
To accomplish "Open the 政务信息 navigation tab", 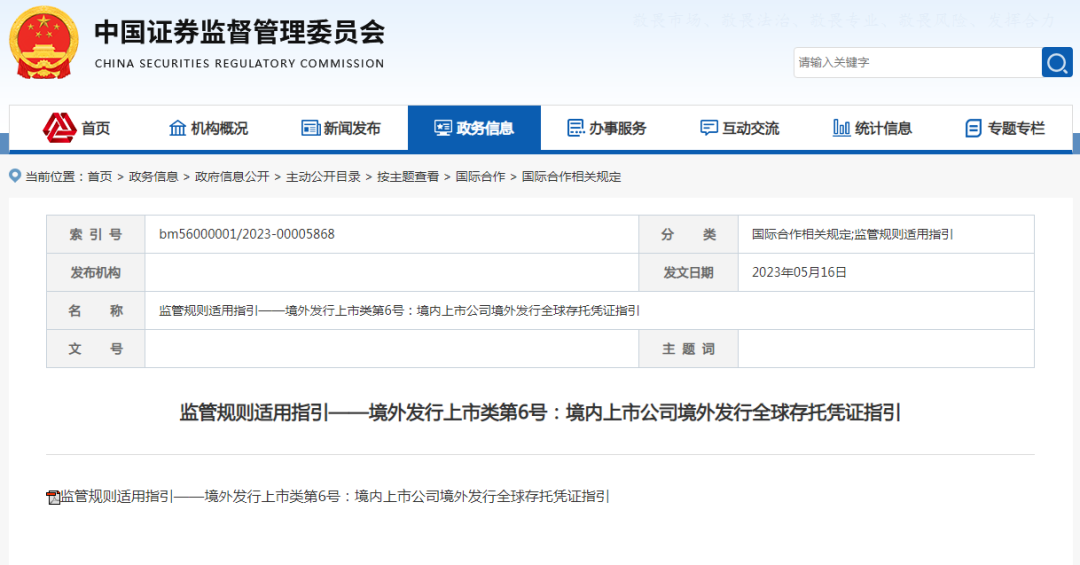I will (x=474, y=128).
